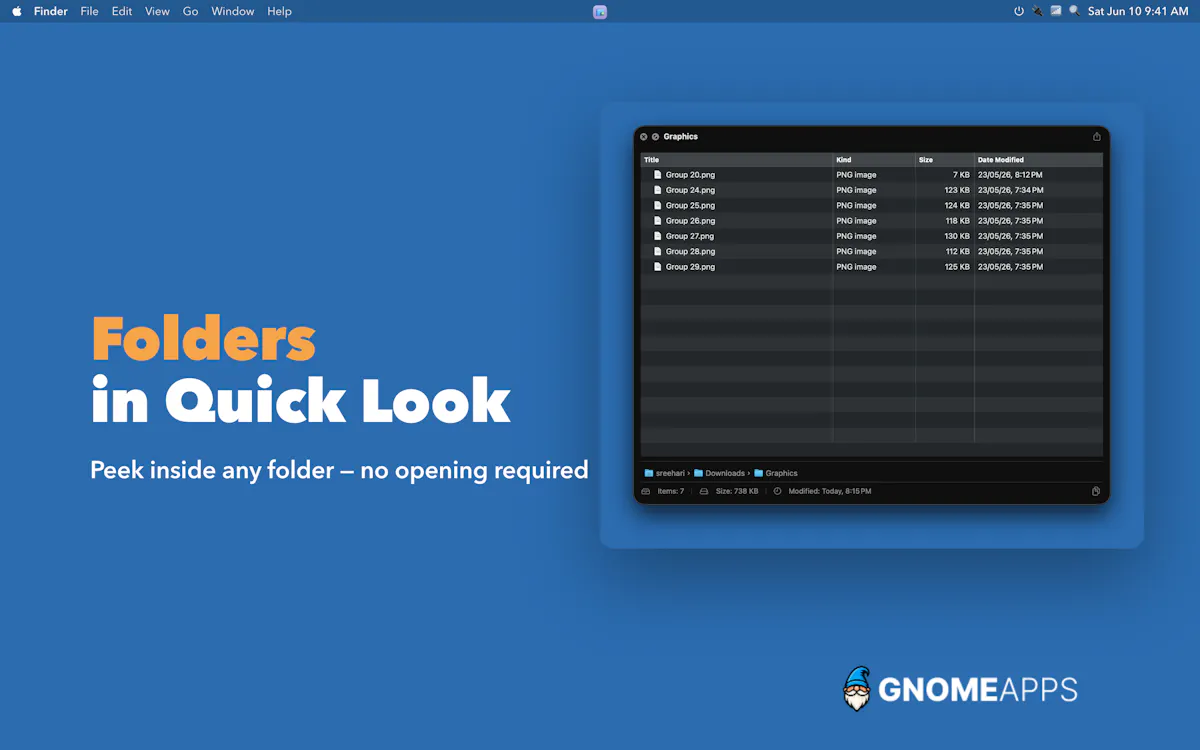Click the 112 KB size value

(957, 251)
